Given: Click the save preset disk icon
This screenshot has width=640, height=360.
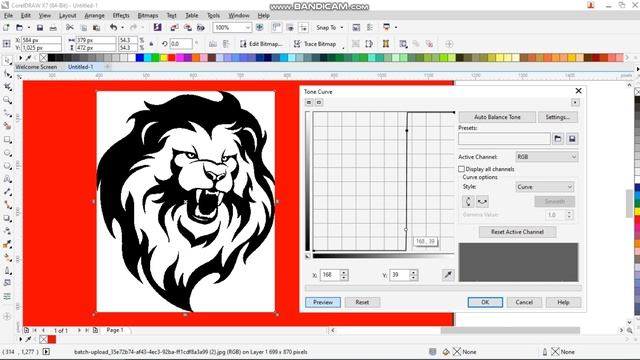Looking at the screenshot, I should 572,139.
